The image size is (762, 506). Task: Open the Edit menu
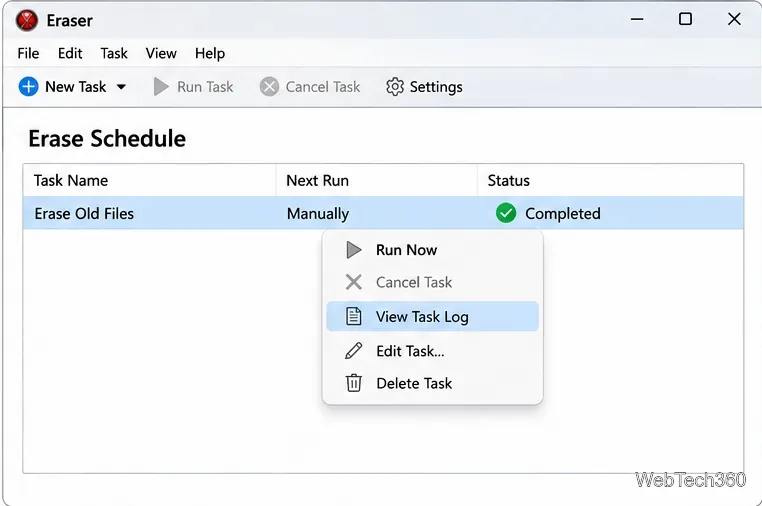pyautogui.click(x=70, y=53)
